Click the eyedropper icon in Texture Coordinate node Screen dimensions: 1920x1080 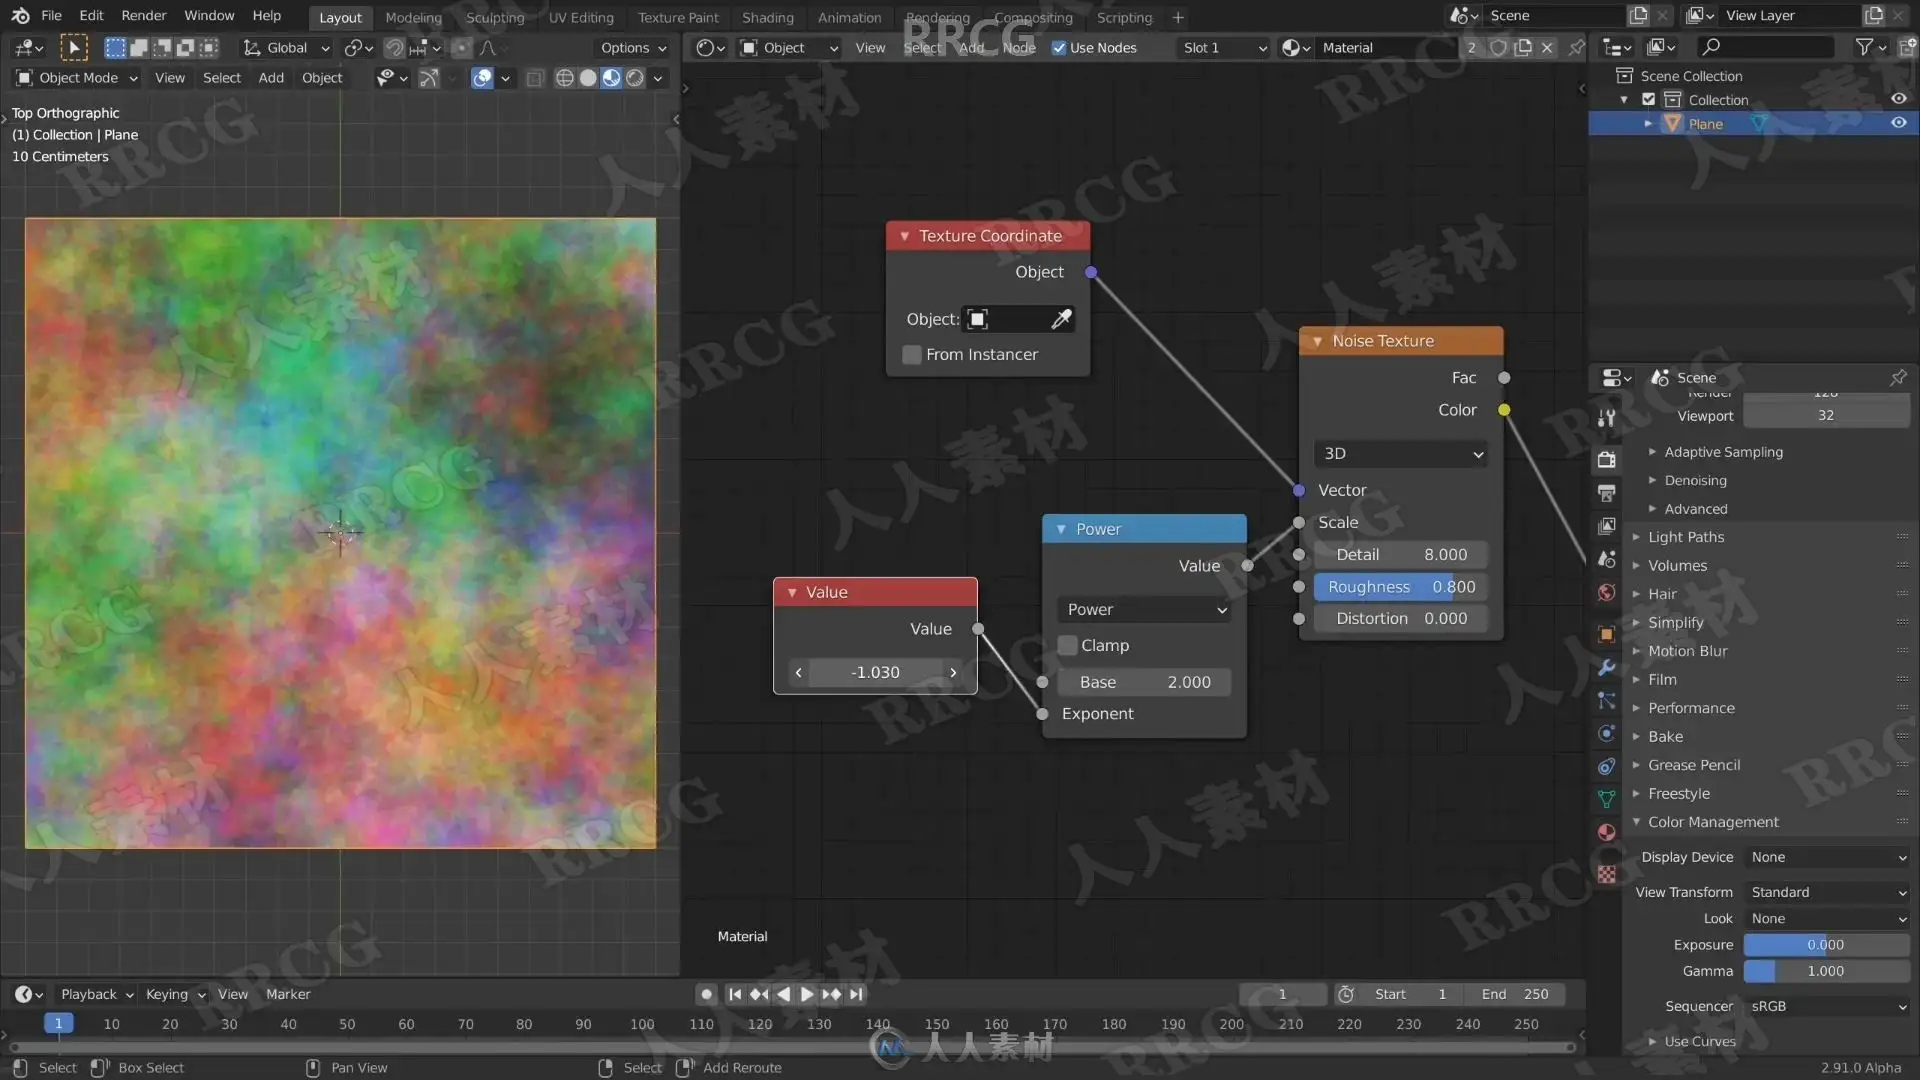point(1061,319)
